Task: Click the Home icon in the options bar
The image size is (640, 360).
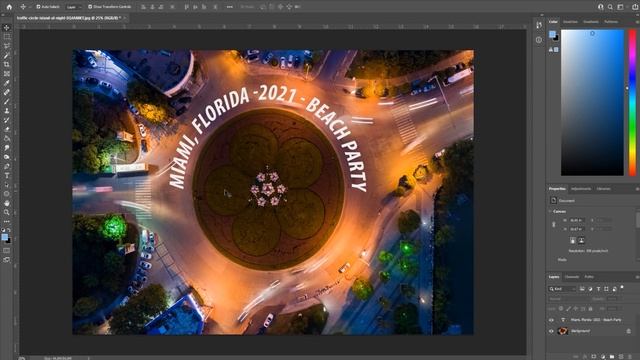Action: click(x=9, y=7)
